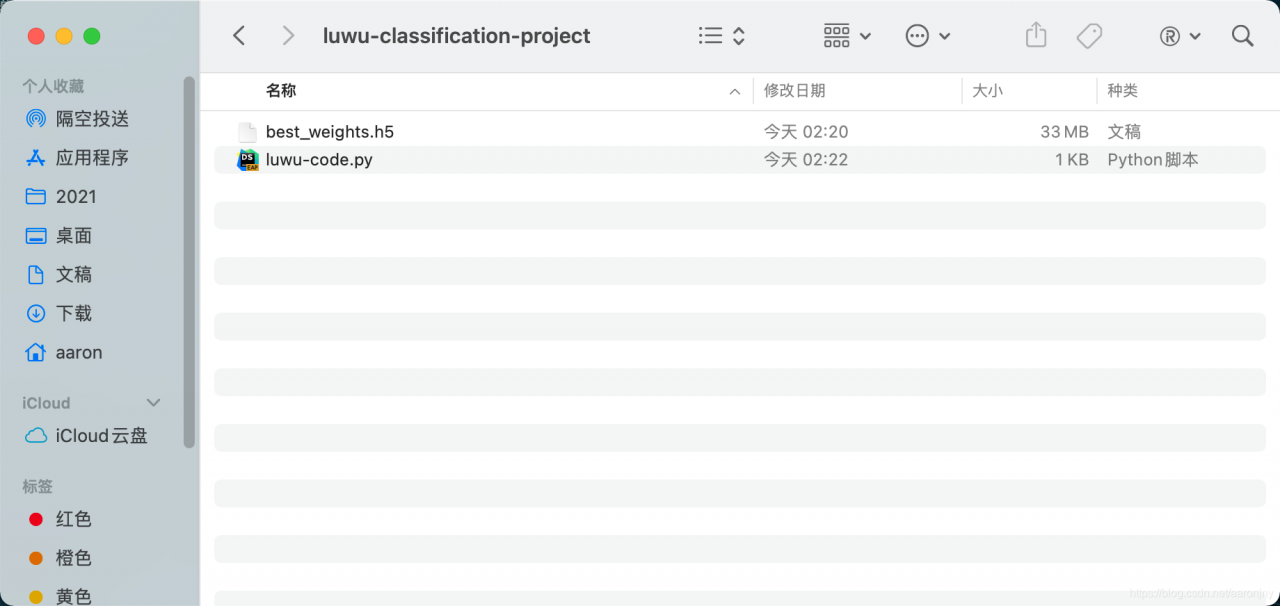Open Downloads (下载) in the sidebar
1280x606 pixels.
(73, 314)
